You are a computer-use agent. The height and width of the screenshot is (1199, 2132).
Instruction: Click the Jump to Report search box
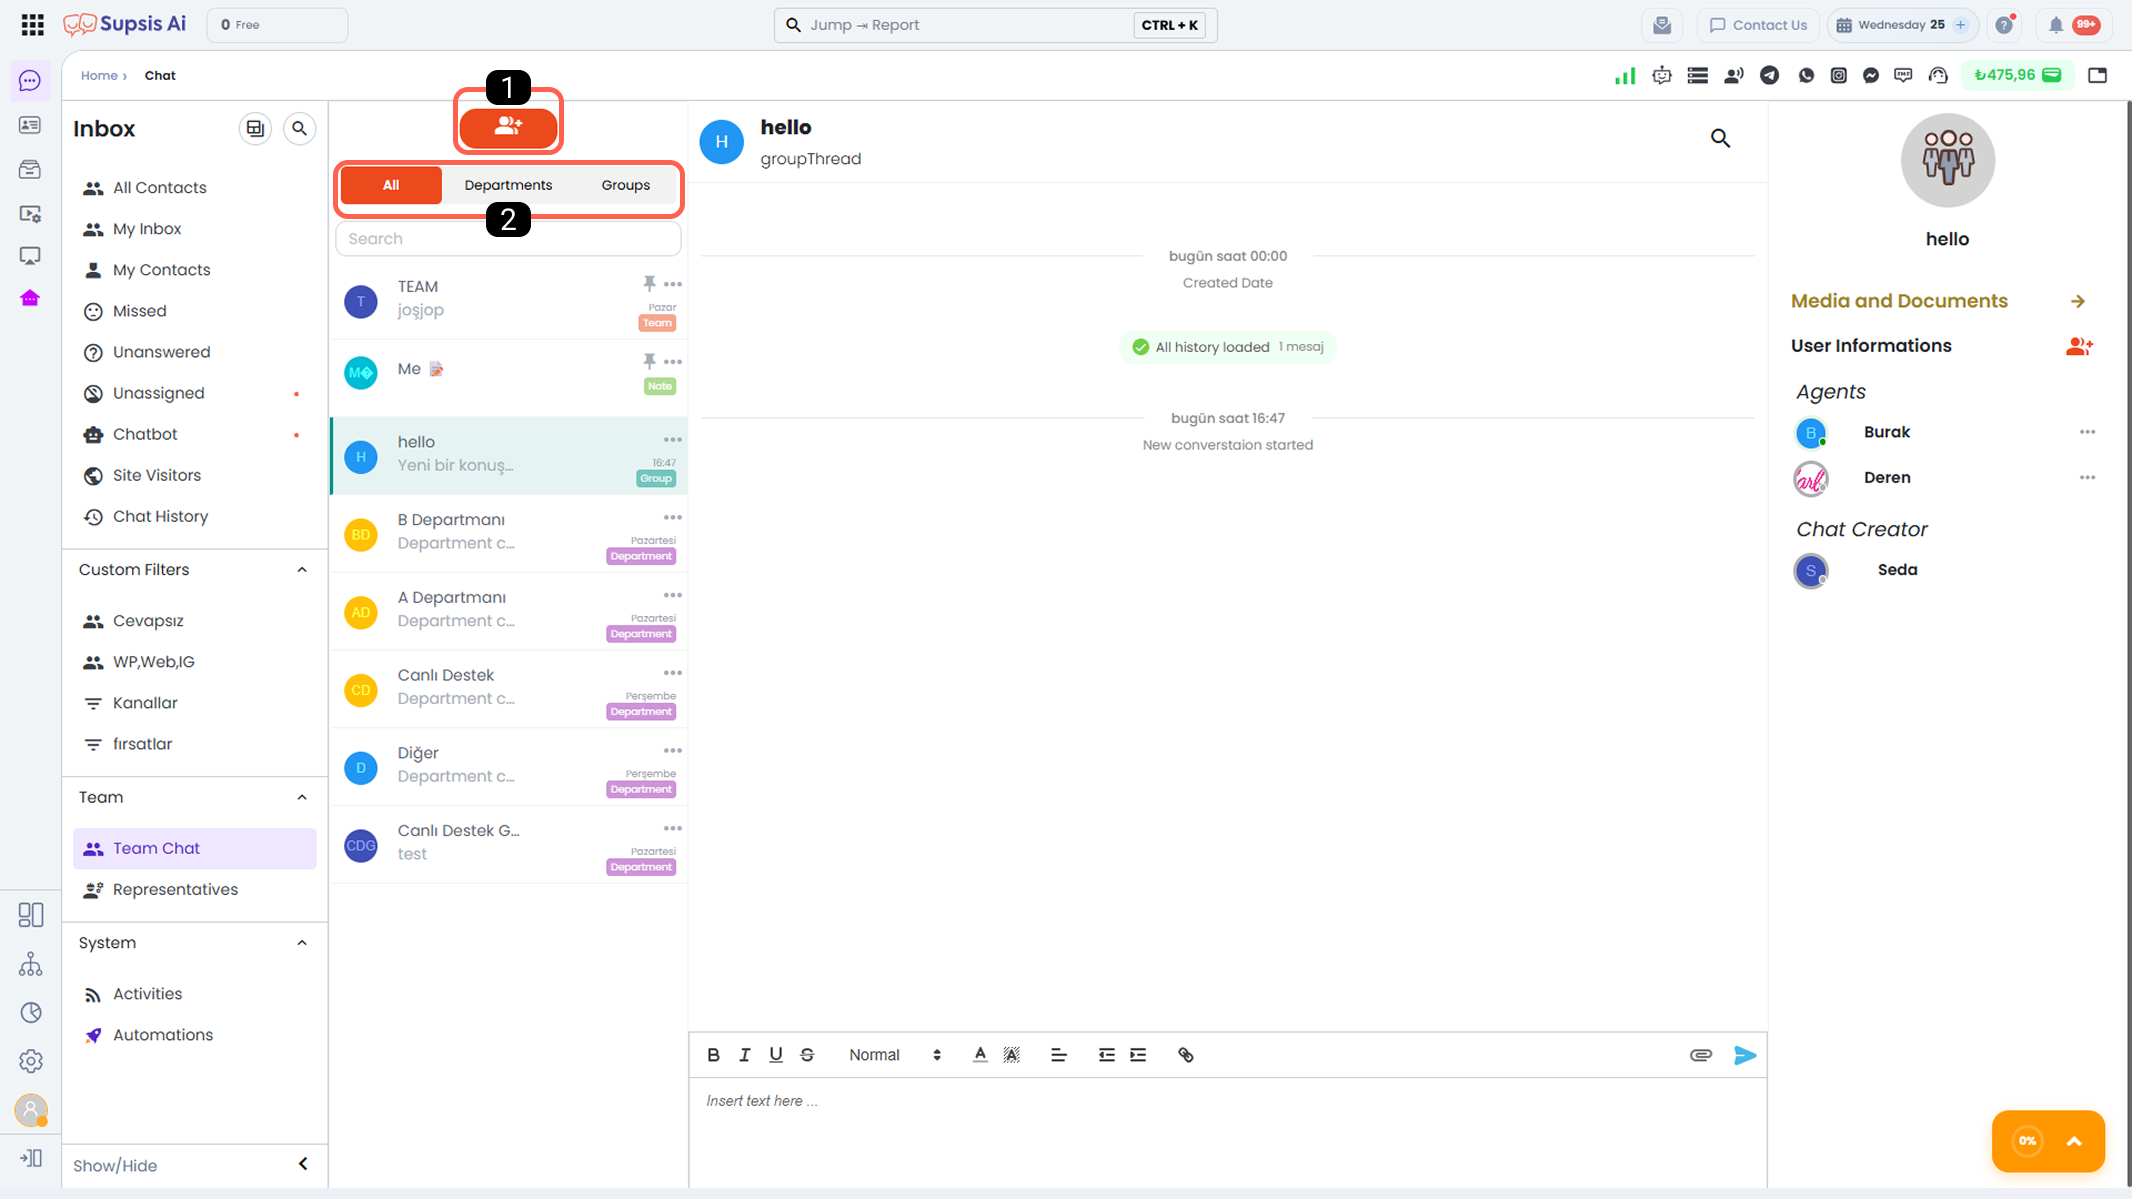[x=995, y=25]
